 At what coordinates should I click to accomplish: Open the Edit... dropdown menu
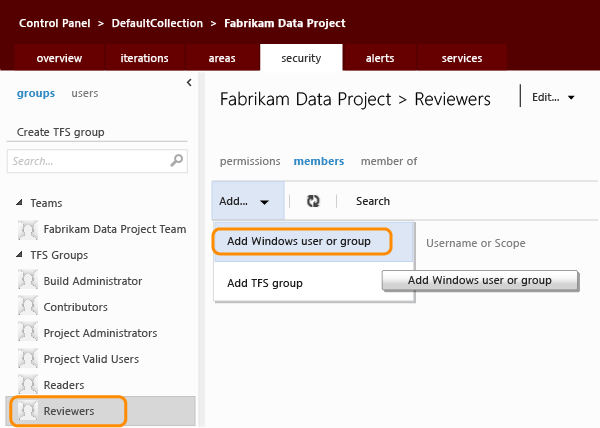click(553, 97)
